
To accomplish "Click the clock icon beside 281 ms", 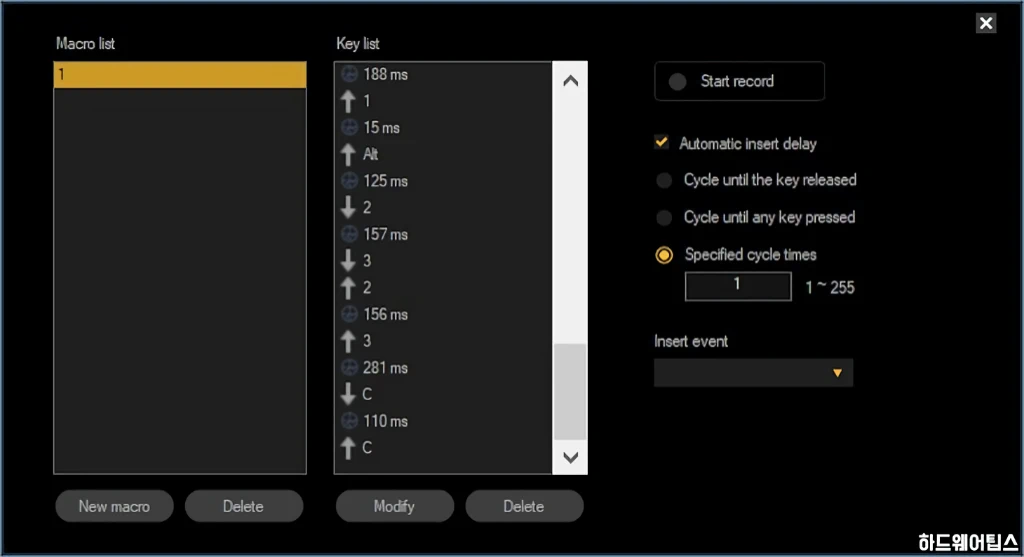I will click(x=349, y=368).
